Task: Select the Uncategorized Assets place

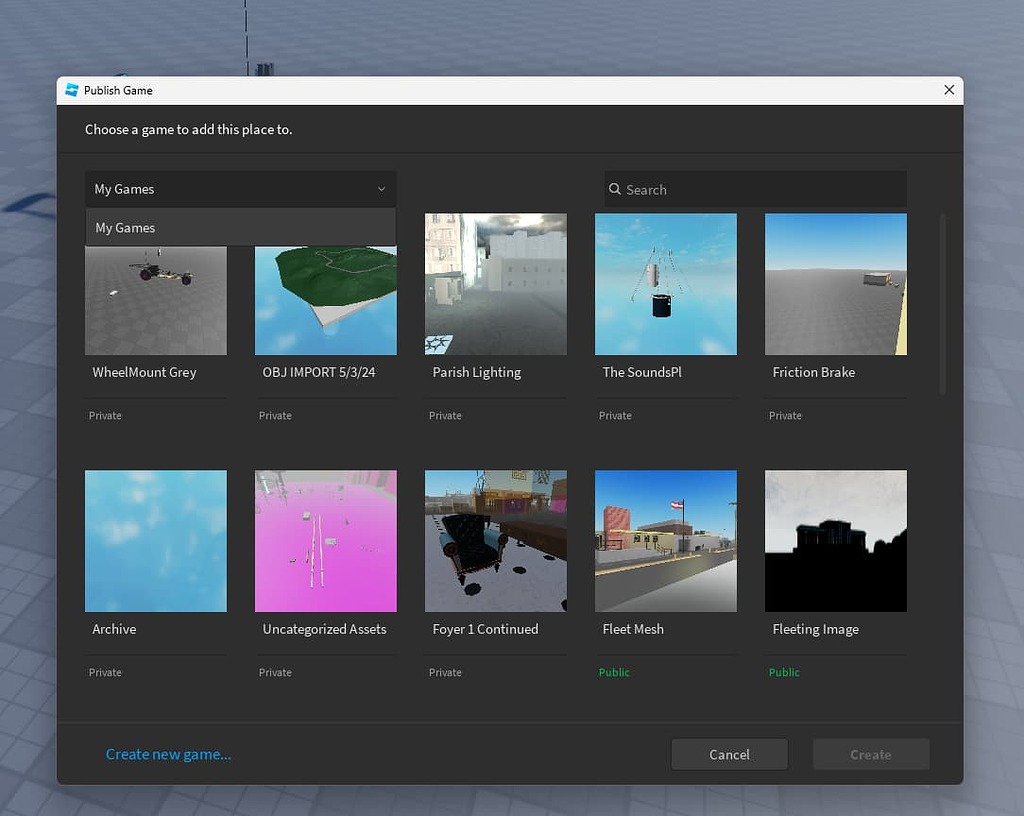Action: point(326,541)
